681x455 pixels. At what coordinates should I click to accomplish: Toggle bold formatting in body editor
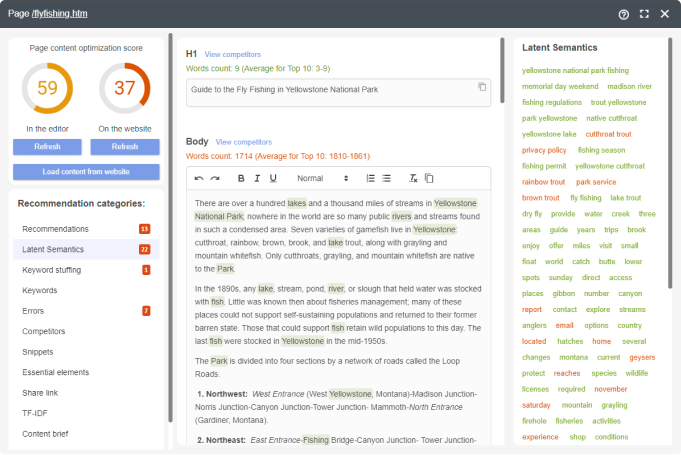(x=241, y=178)
